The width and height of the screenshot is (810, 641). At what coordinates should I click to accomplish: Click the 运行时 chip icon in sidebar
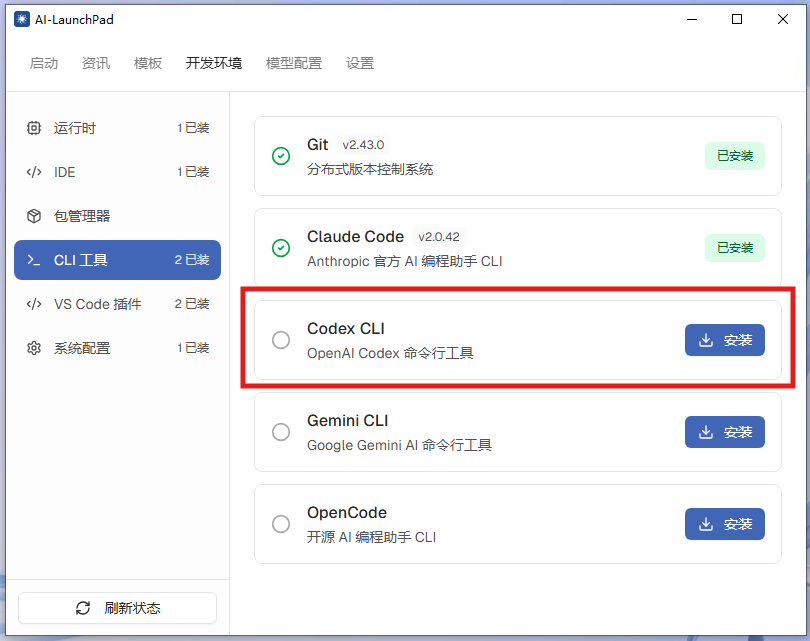pos(34,128)
